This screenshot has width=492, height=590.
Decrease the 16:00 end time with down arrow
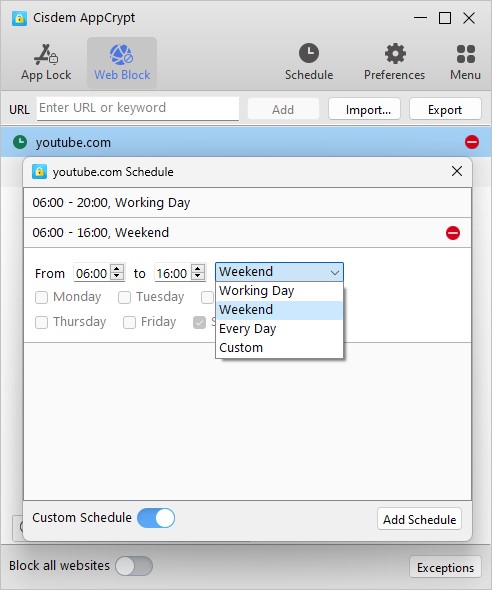tap(198, 276)
